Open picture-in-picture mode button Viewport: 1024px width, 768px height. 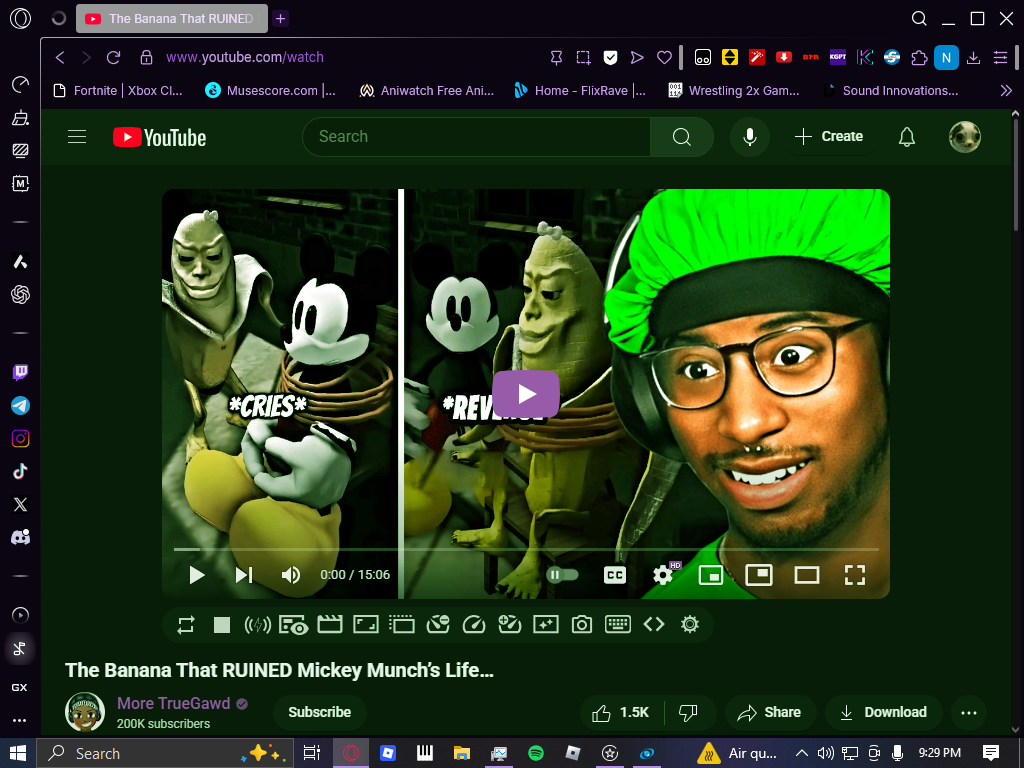pos(759,575)
